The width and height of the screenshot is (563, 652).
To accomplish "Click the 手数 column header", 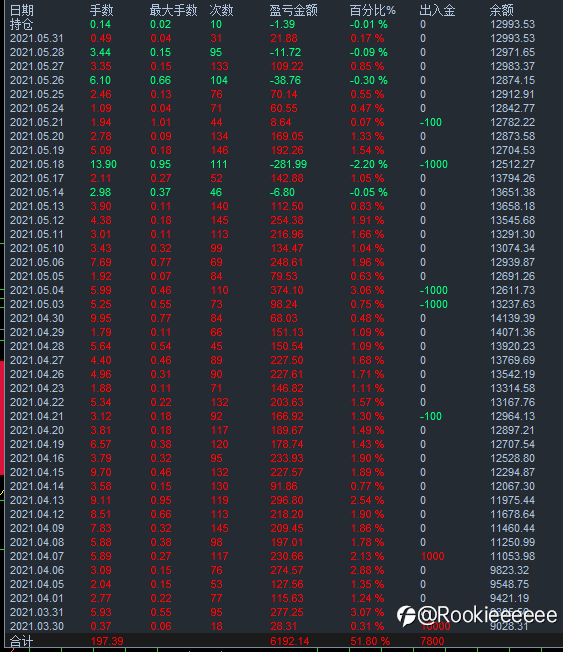I will pyautogui.click(x=101, y=10).
